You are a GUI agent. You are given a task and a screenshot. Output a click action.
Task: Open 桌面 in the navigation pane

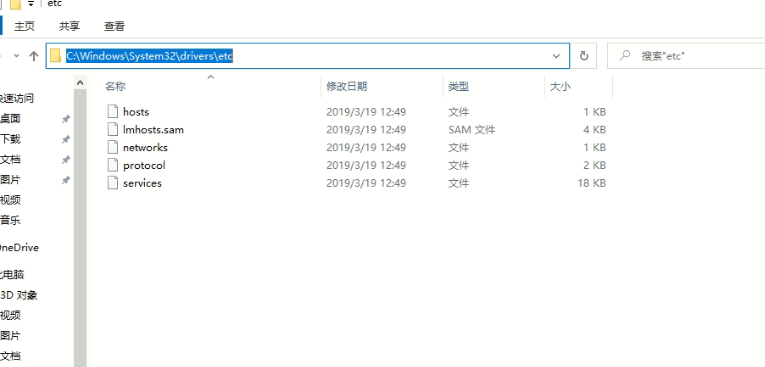pyautogui.click(x=10, y=119)
